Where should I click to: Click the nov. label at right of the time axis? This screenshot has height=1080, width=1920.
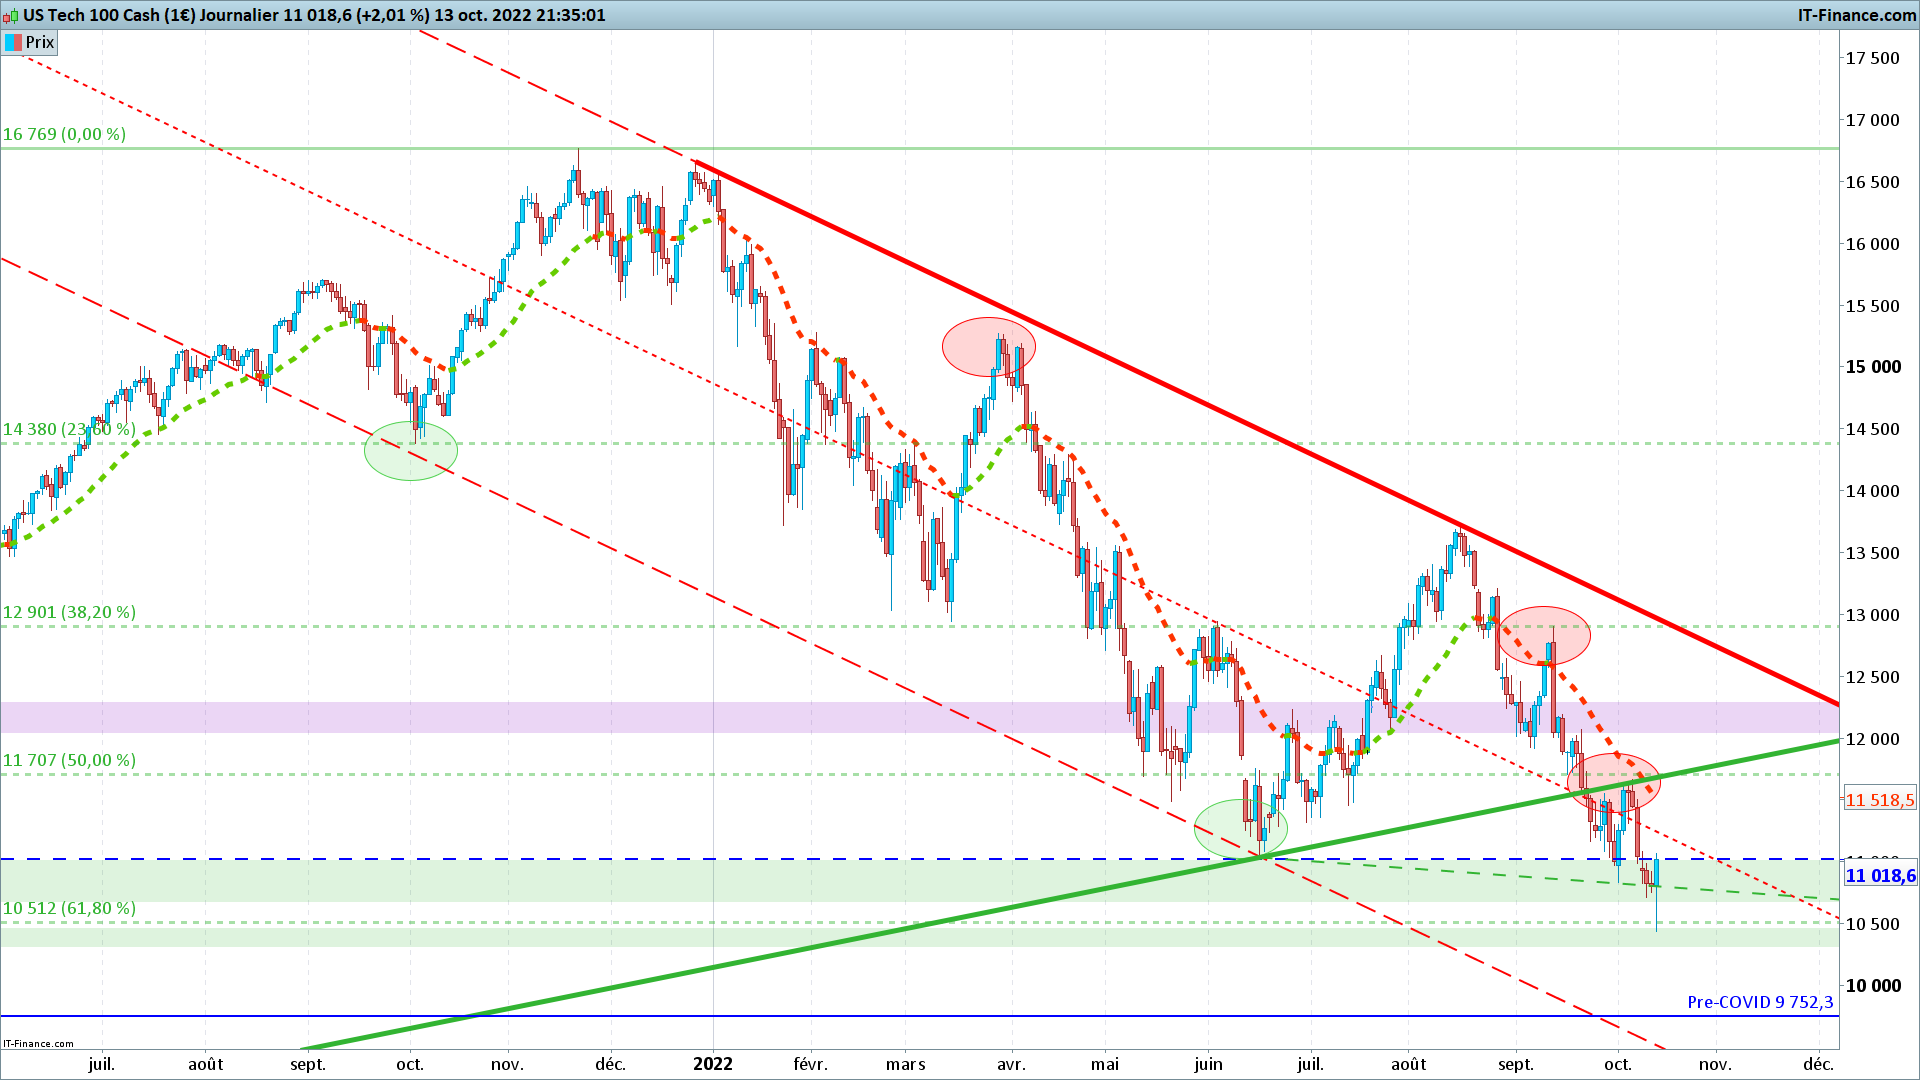[x=1715, y=1064]
